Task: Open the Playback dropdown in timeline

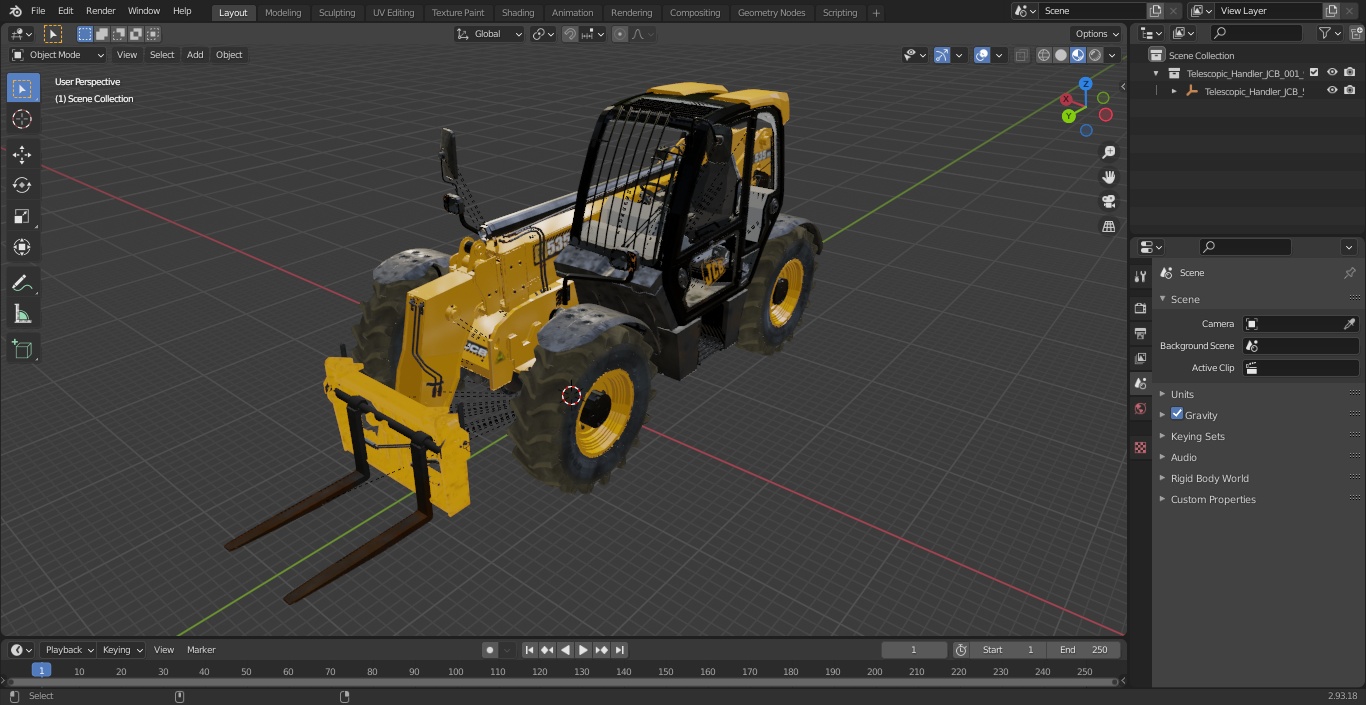Action: pos(69,650)
